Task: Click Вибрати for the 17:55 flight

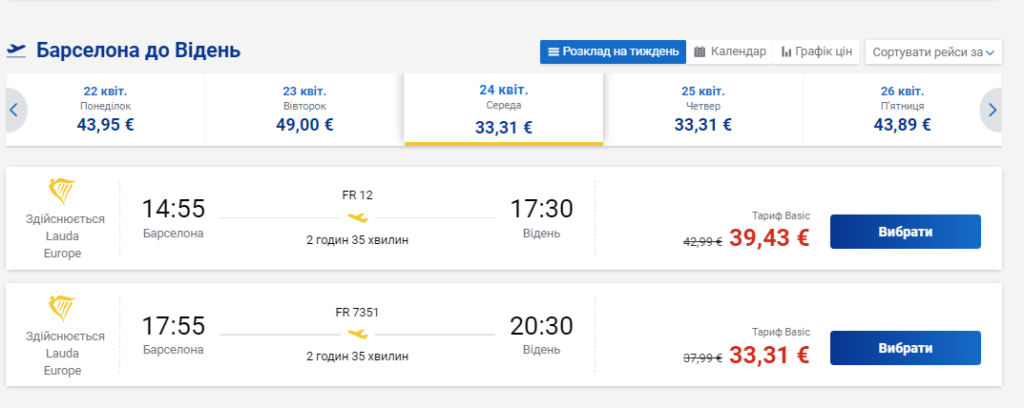Action: pos(905,348)
